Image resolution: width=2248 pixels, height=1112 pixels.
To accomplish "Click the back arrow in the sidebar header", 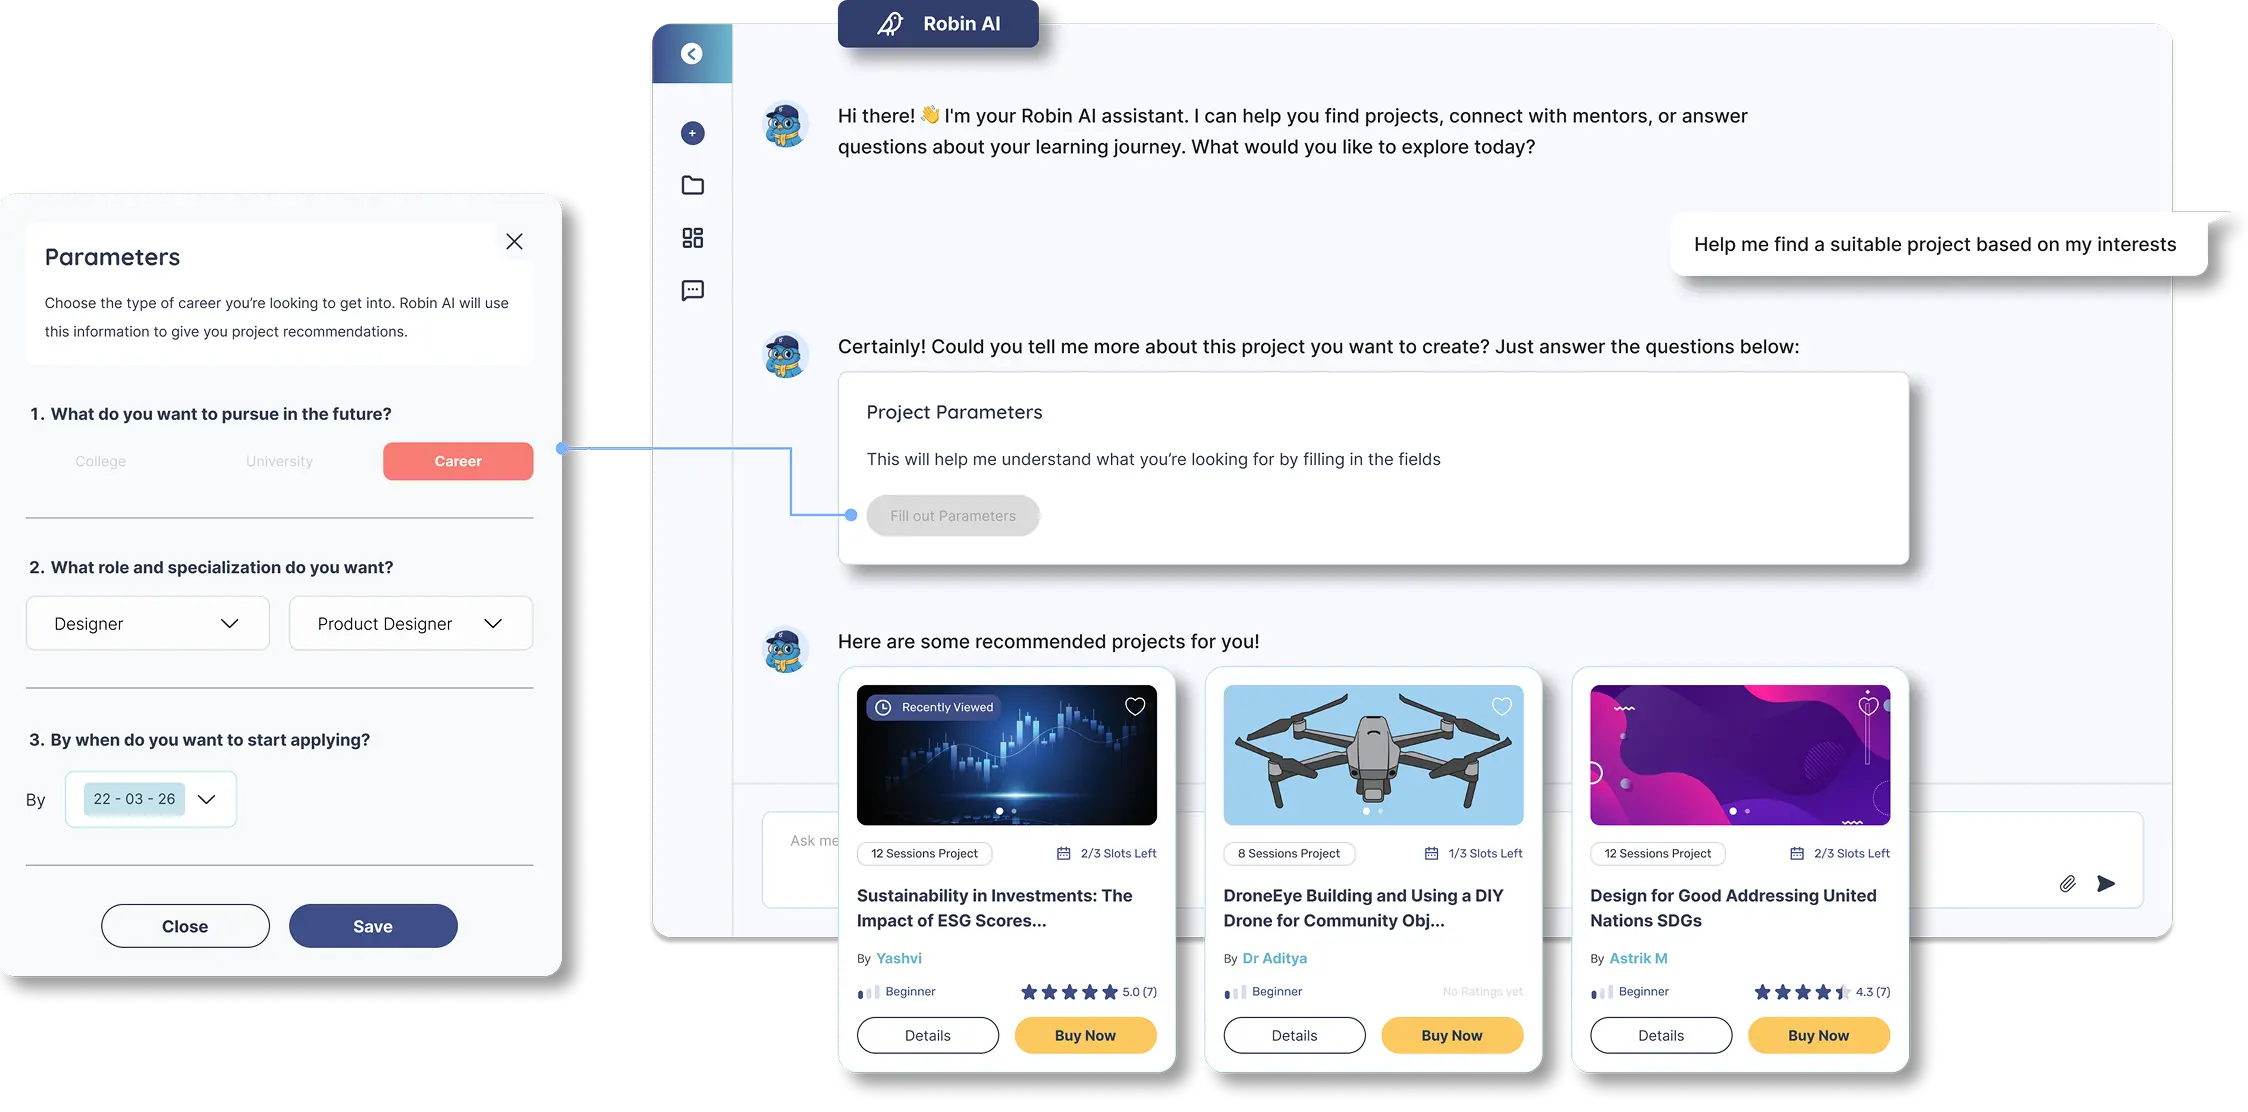I will click(x=691, y=54).
